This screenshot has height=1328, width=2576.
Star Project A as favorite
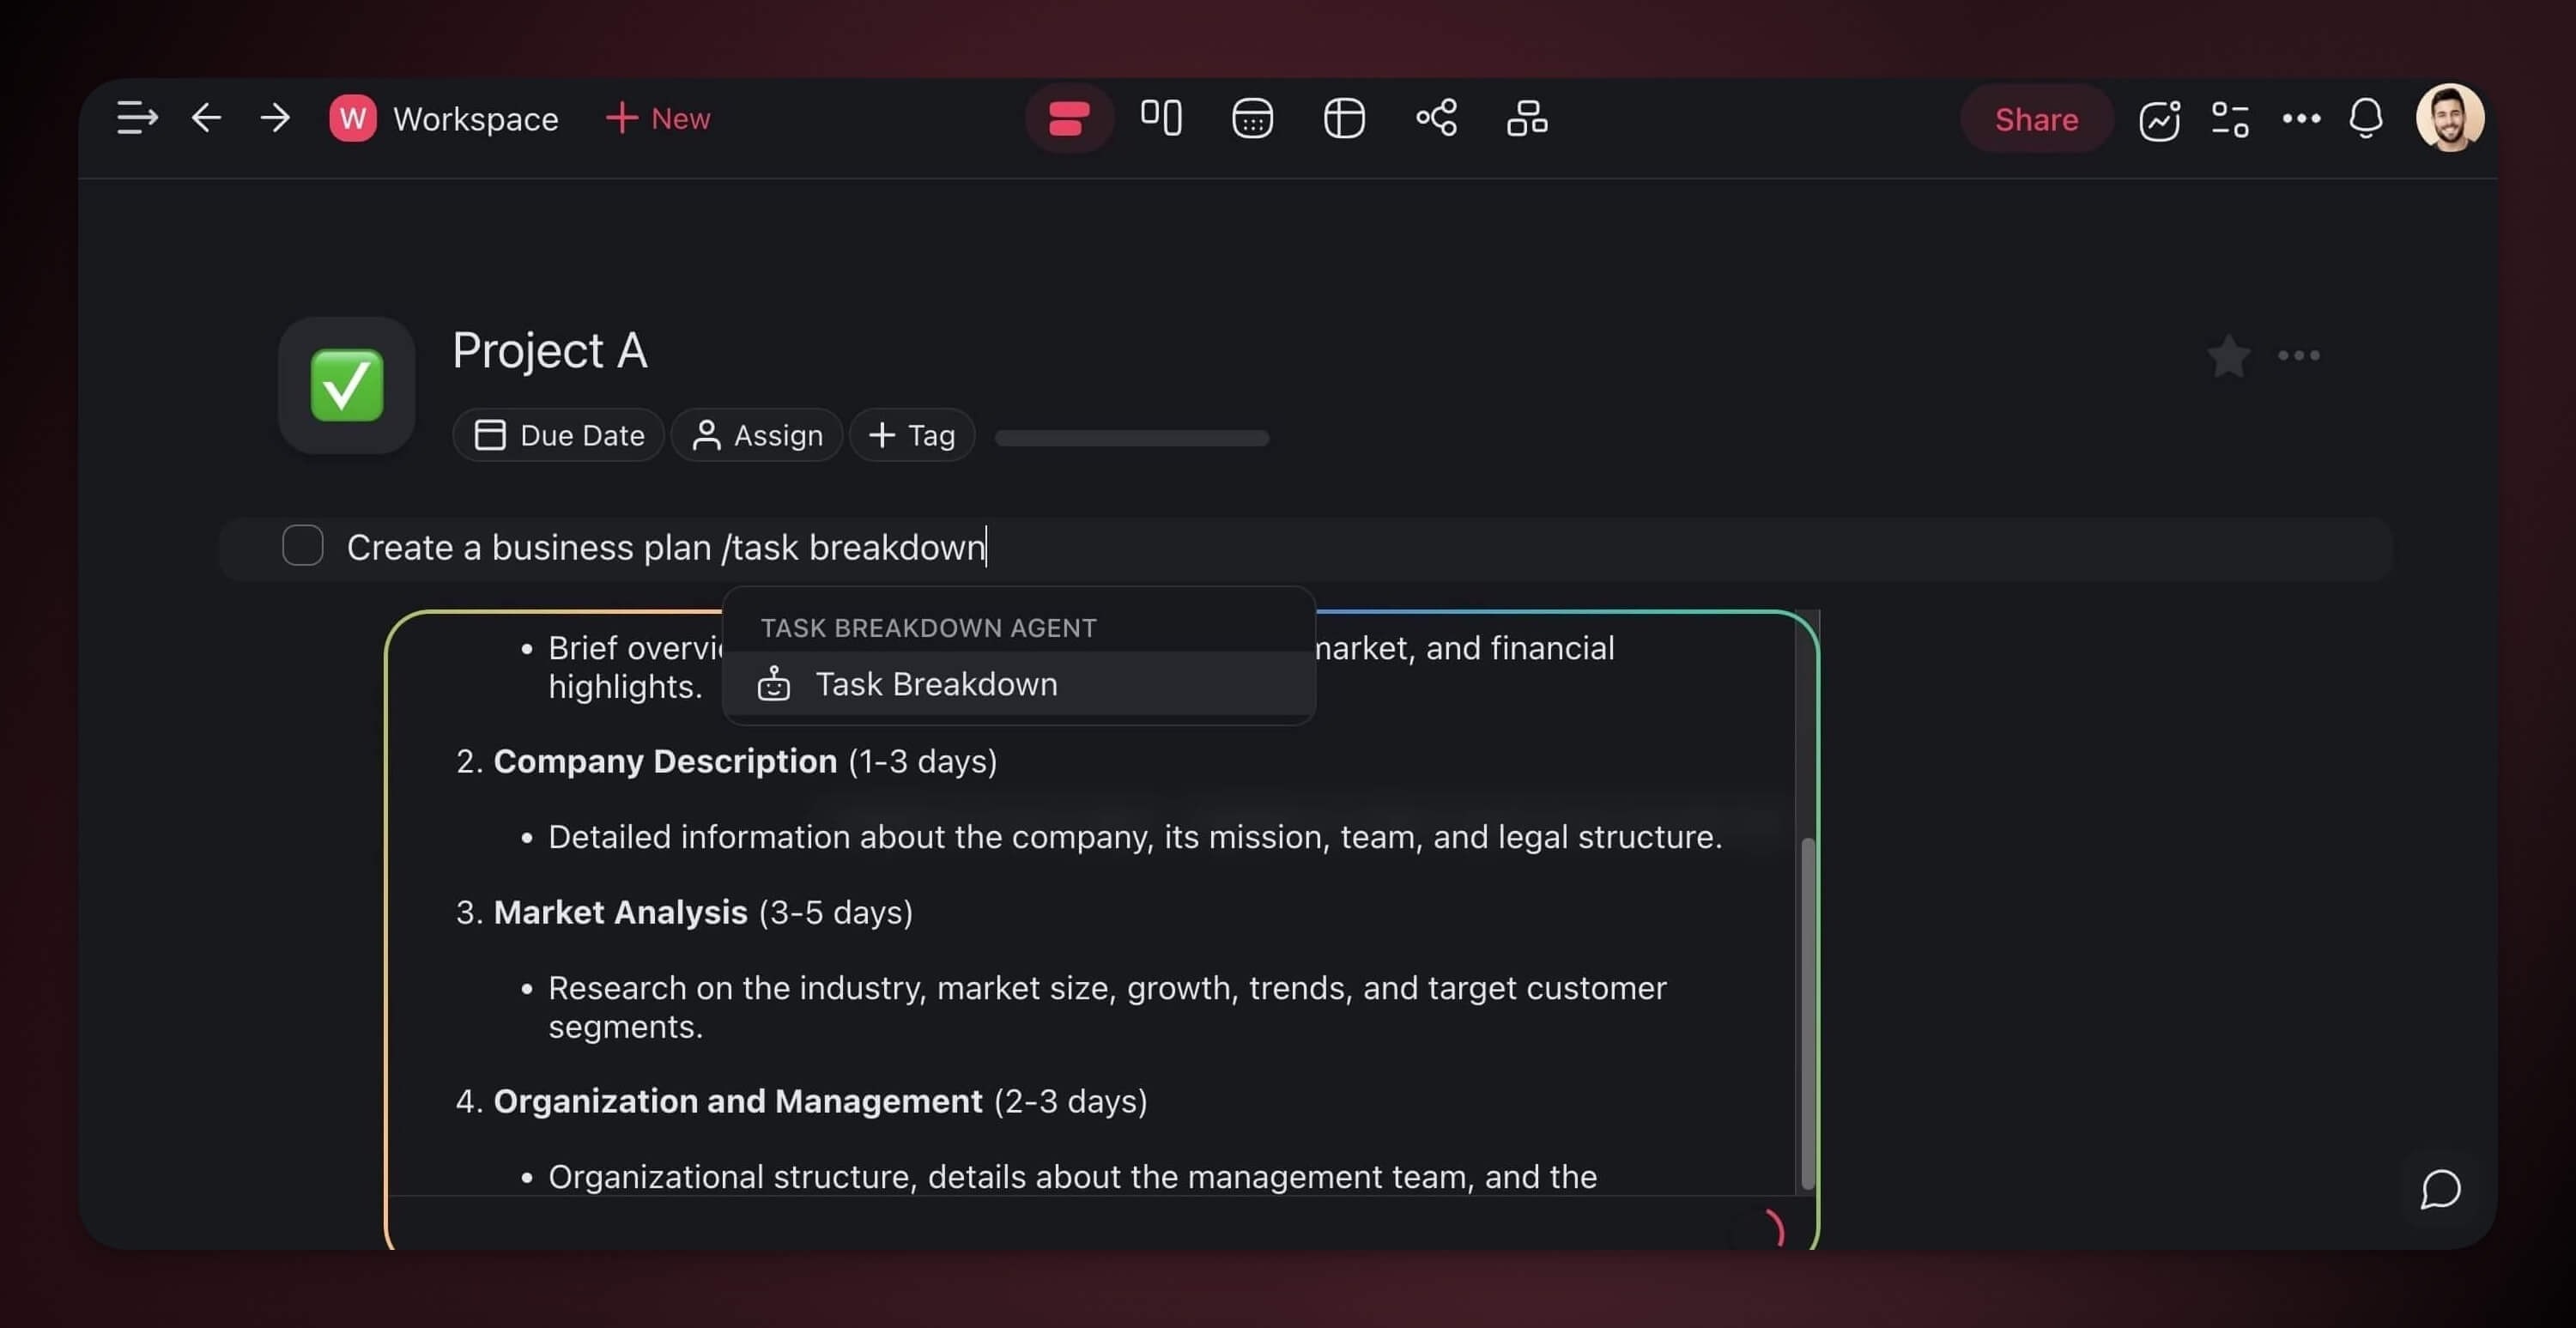2228,356
